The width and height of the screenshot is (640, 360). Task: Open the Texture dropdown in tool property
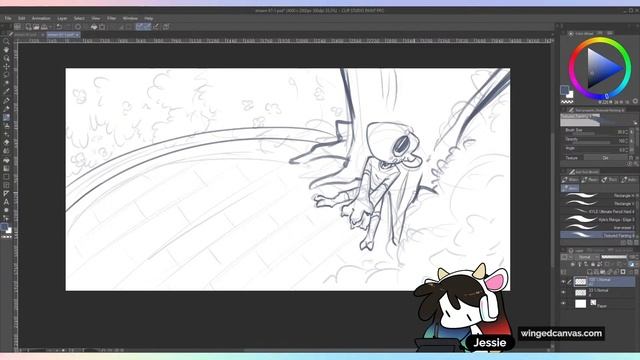tap(605, 158)
